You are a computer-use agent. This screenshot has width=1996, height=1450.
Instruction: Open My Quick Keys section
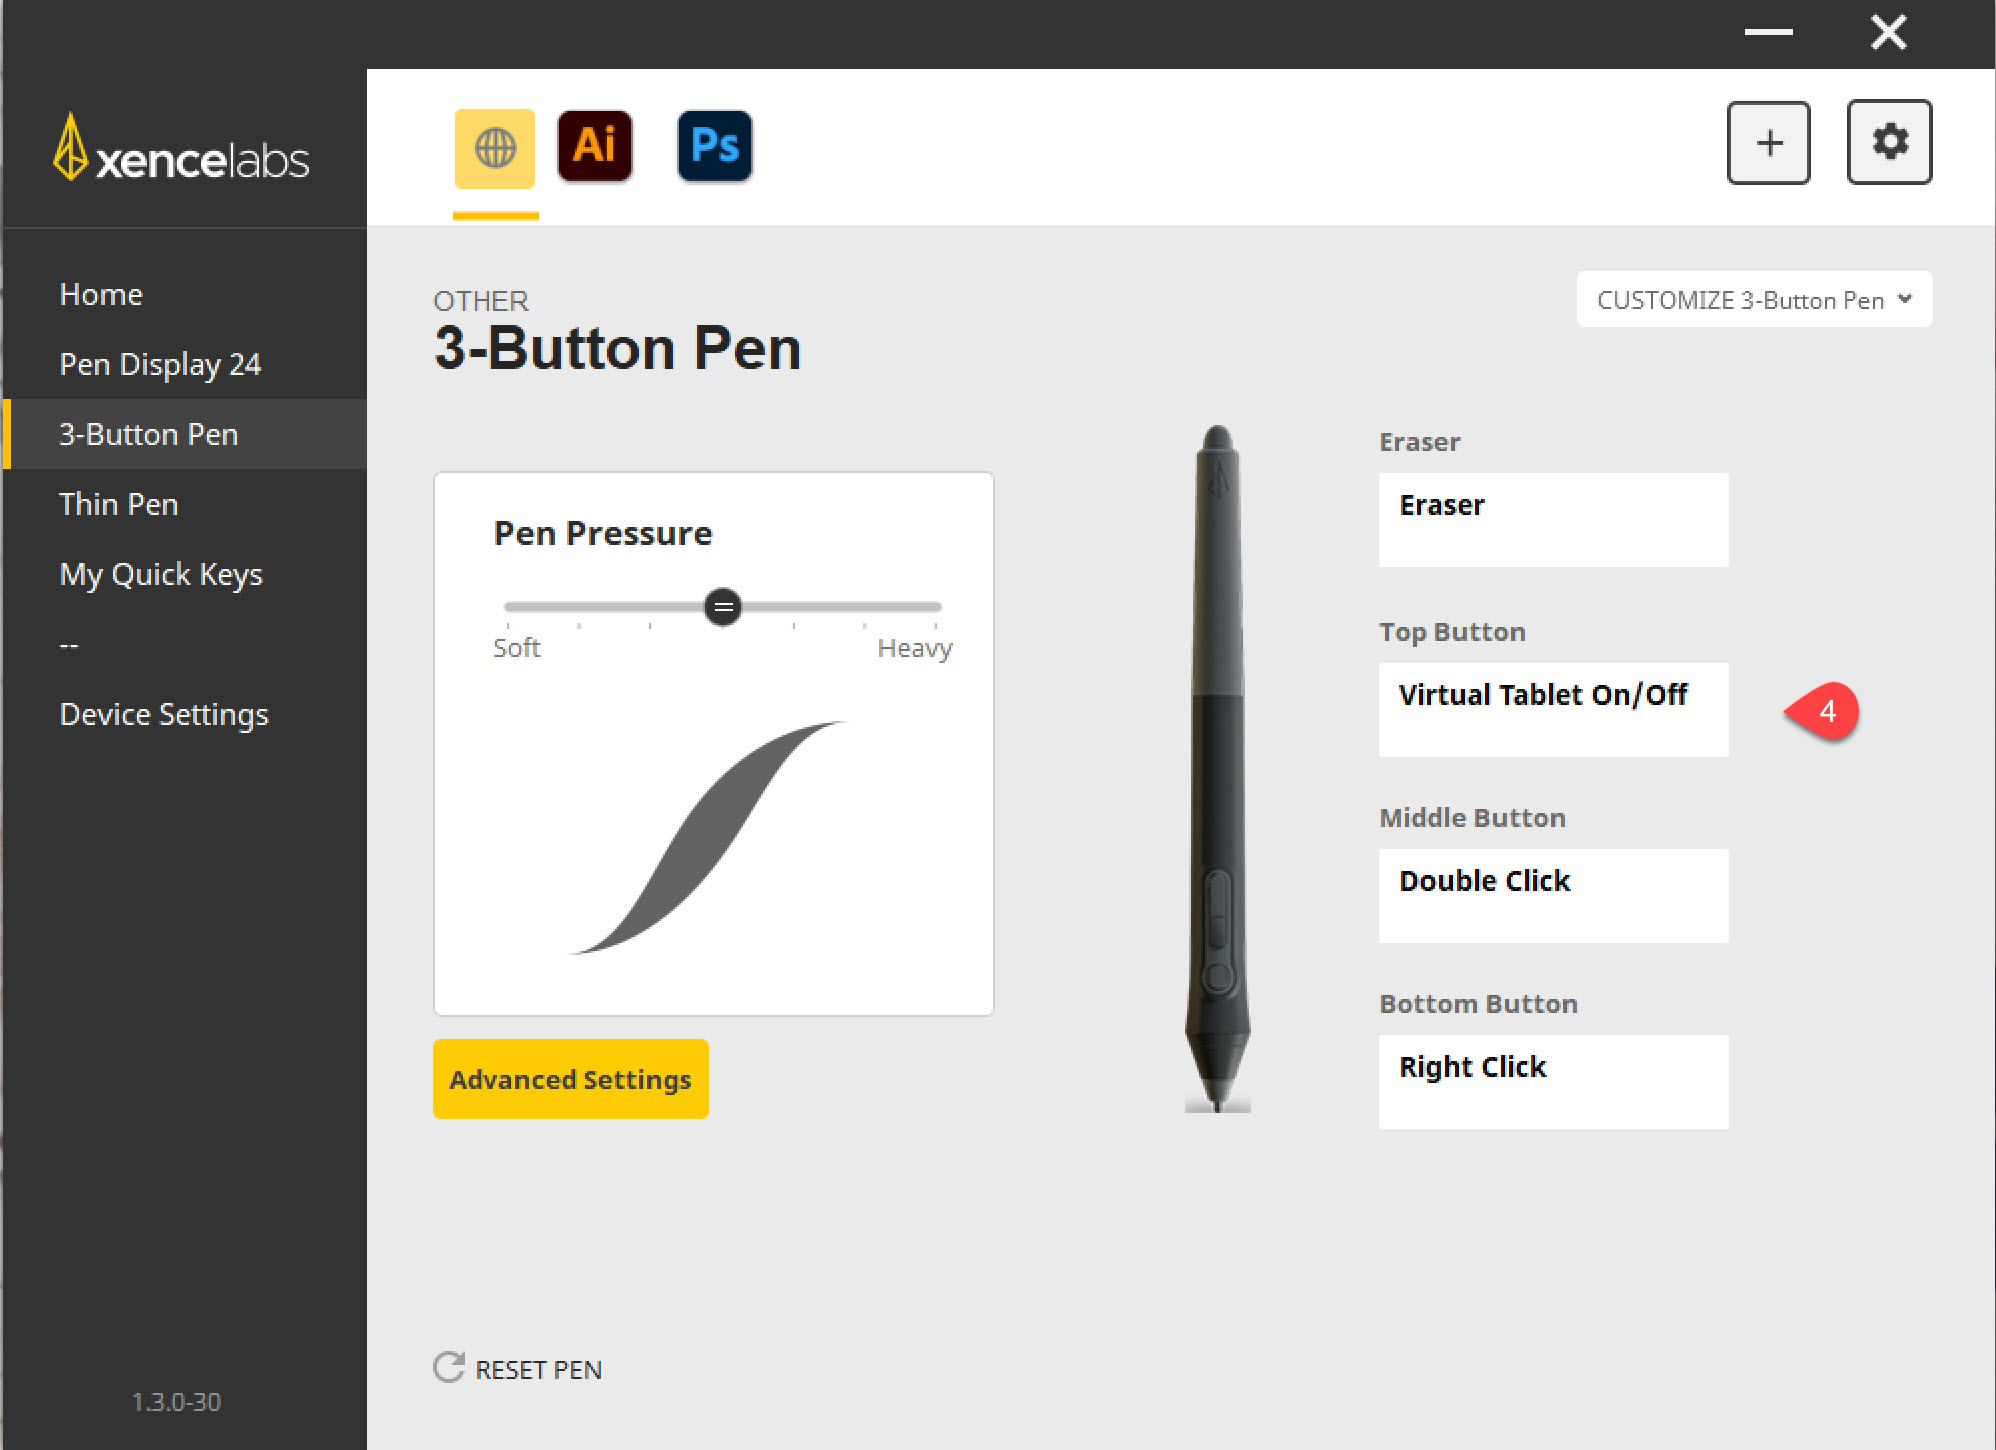pos(161,574)
